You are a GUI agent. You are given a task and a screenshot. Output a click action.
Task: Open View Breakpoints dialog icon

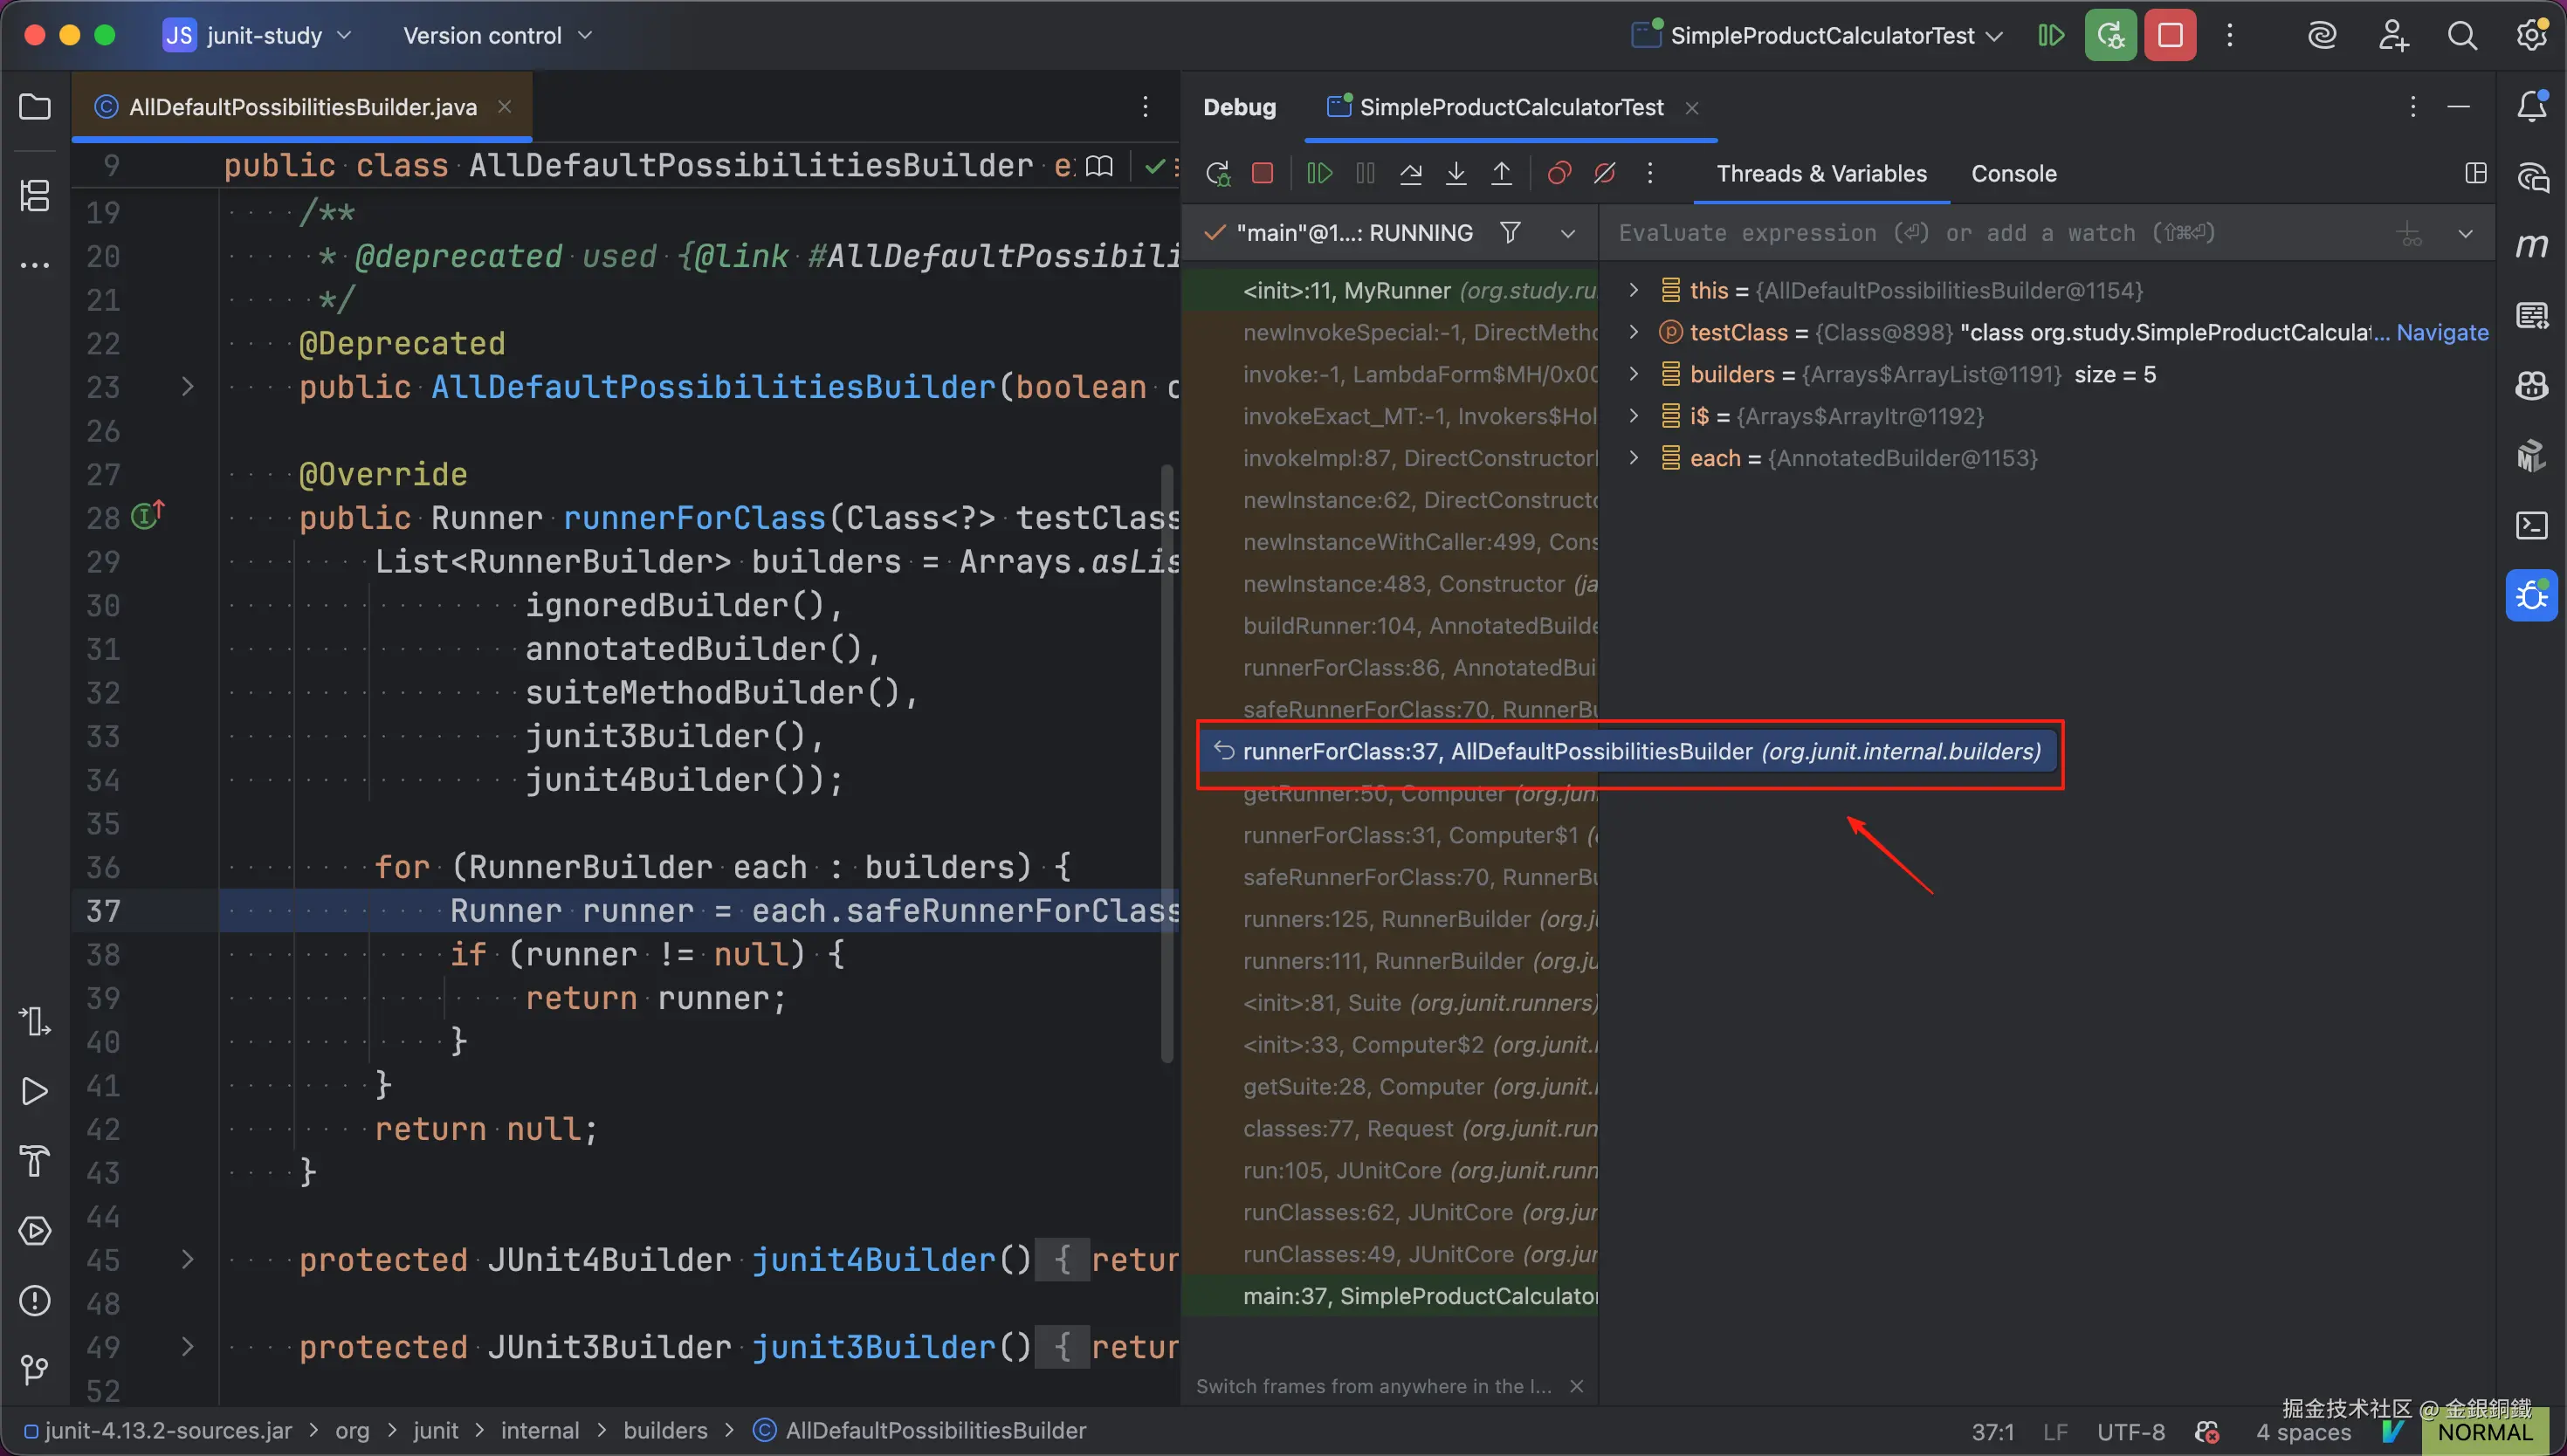coord(1558,174)
